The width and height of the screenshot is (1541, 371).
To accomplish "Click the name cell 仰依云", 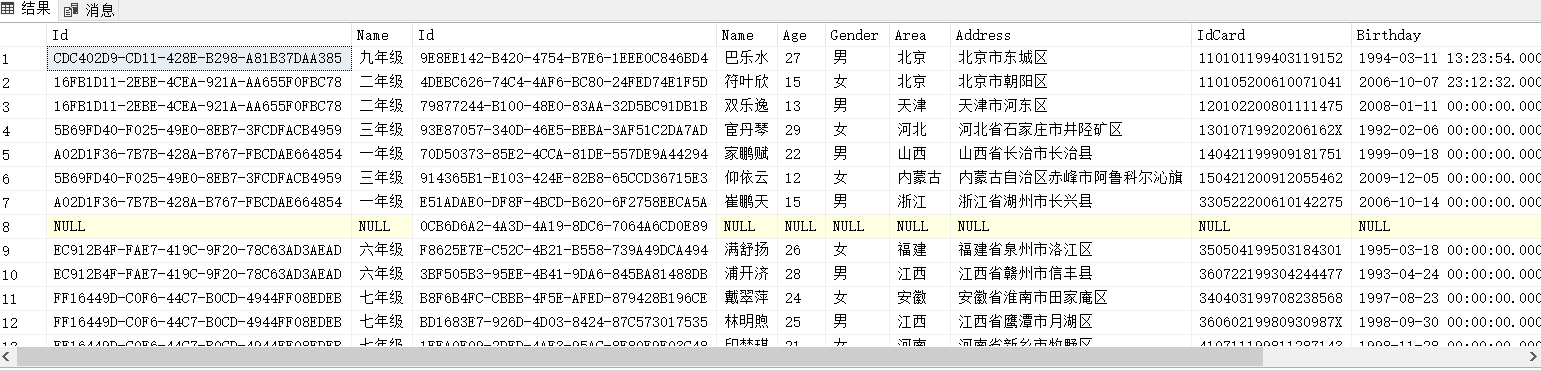I will [x=746, y=179].
